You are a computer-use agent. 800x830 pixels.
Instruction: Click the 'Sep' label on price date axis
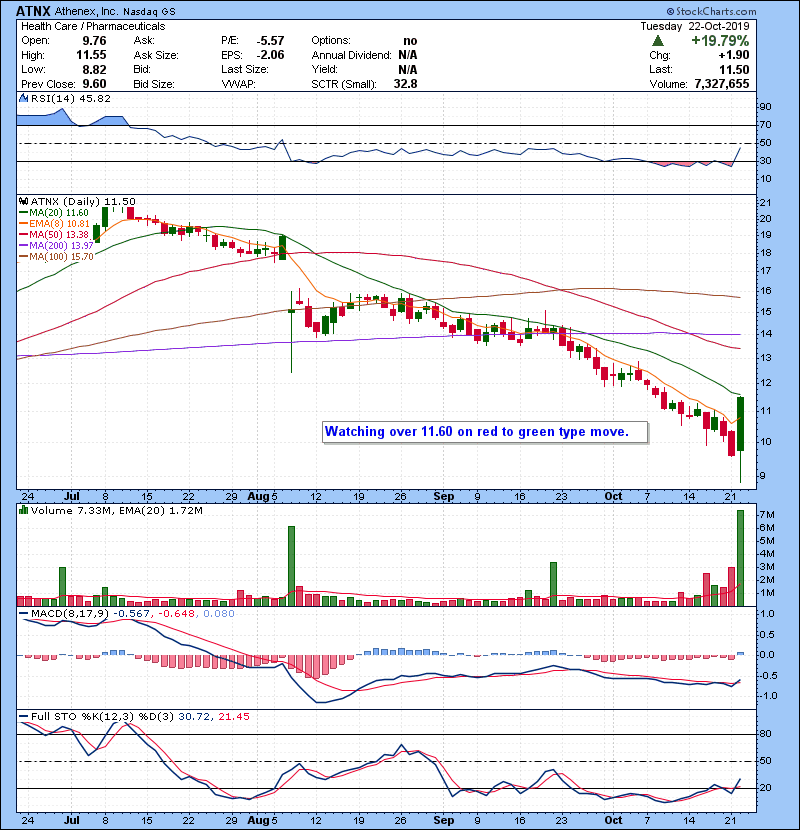coord(444,497)
